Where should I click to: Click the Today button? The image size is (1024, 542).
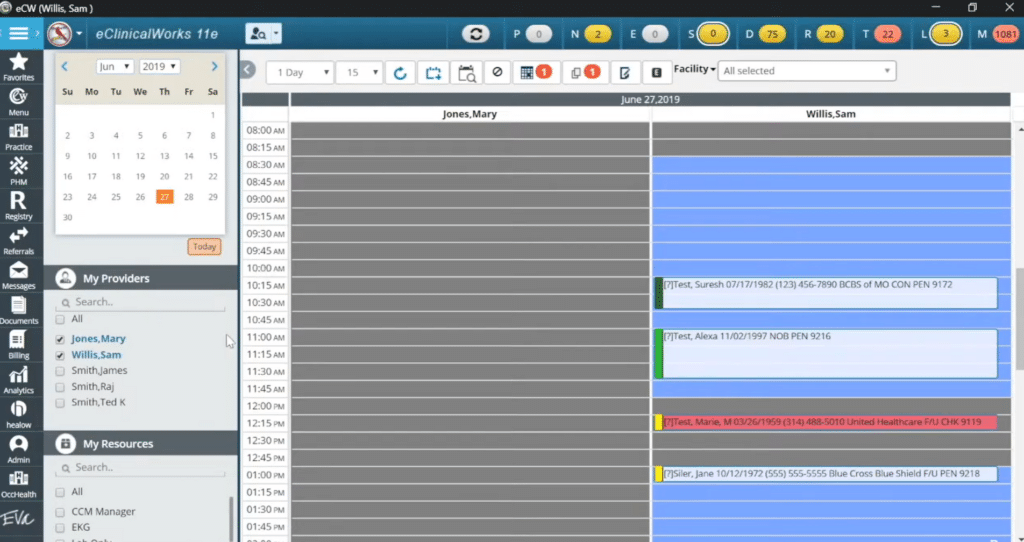point(204,247)
